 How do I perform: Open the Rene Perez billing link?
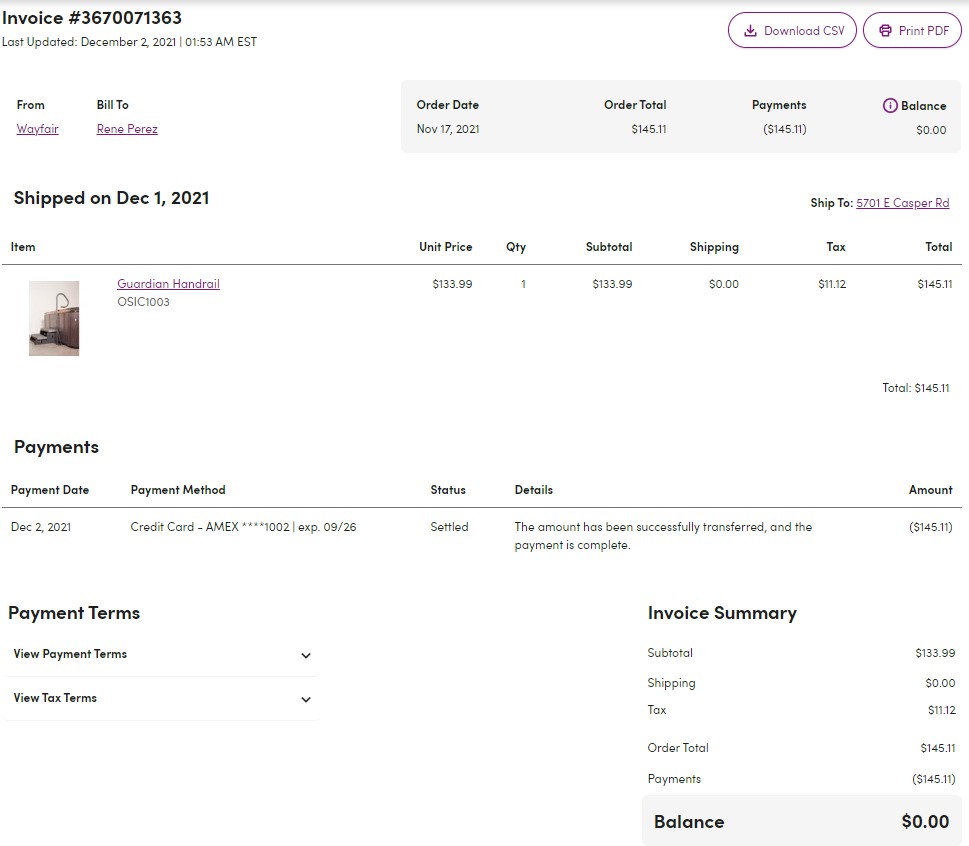(x=127, y=129)
